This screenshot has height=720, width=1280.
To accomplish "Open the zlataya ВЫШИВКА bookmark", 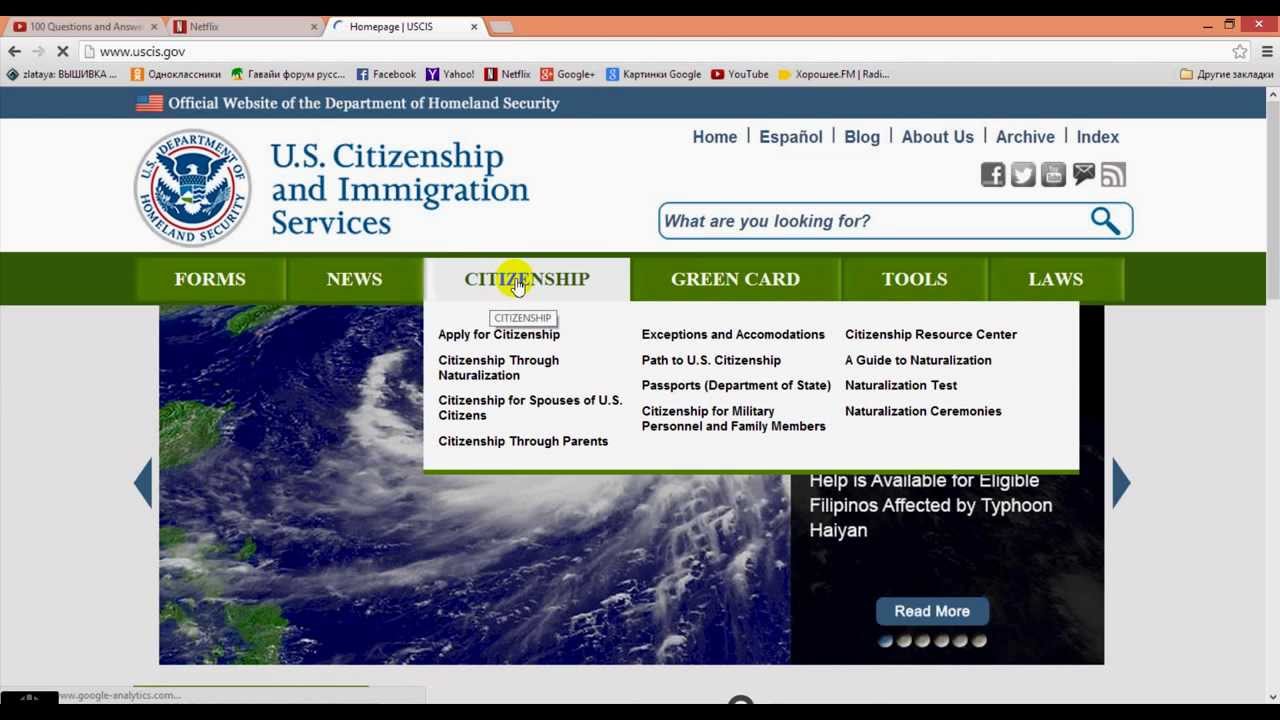I will tap(61, 74).
